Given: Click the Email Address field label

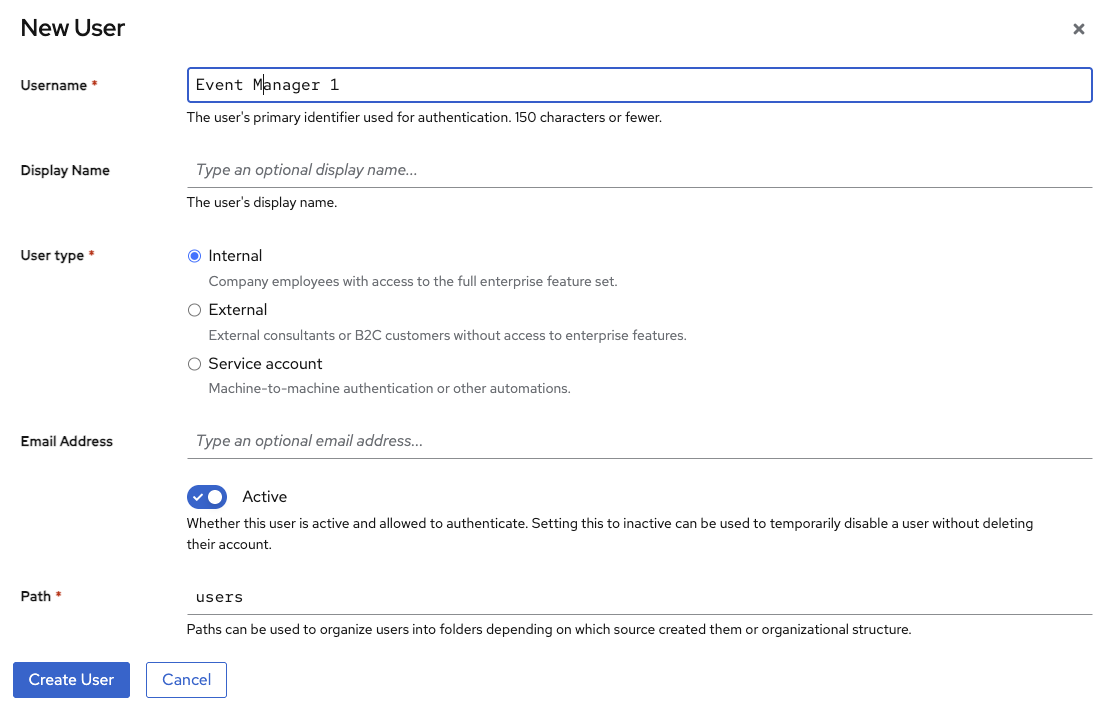Looking at the screenshot, I should (x=67, y=441).
